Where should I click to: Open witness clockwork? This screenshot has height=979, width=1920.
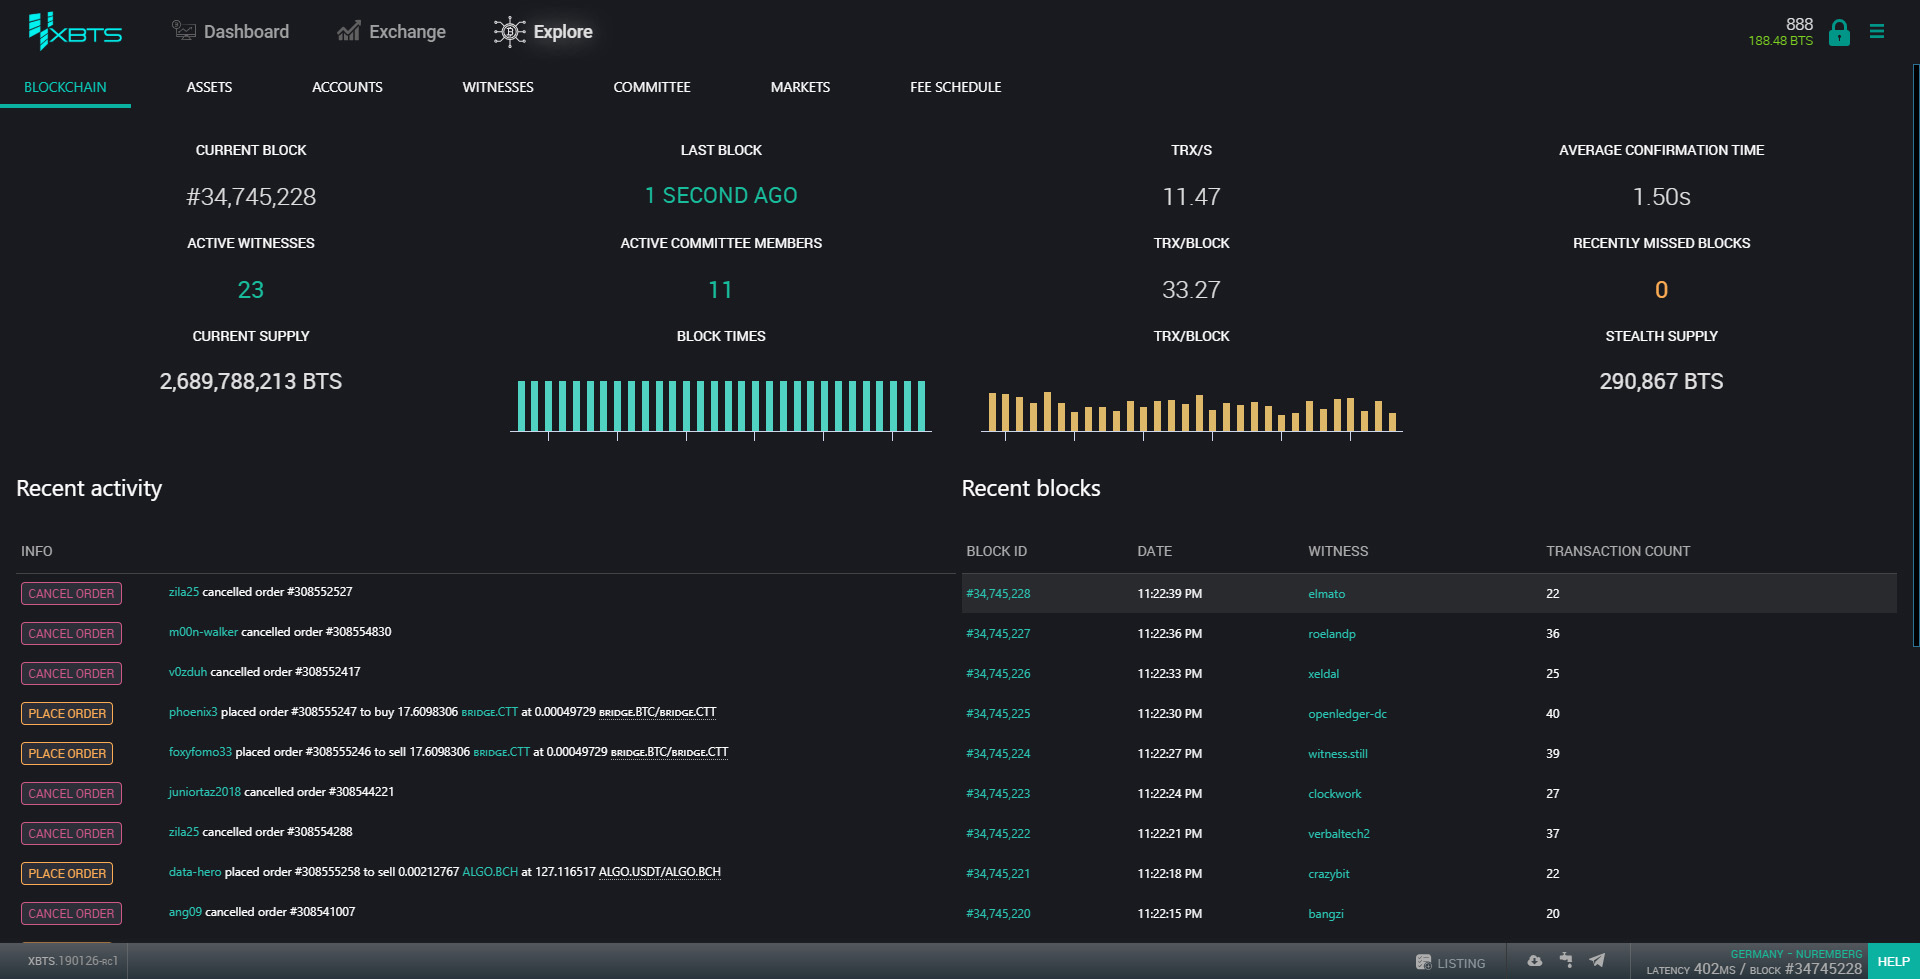(x=1334, y=793)
